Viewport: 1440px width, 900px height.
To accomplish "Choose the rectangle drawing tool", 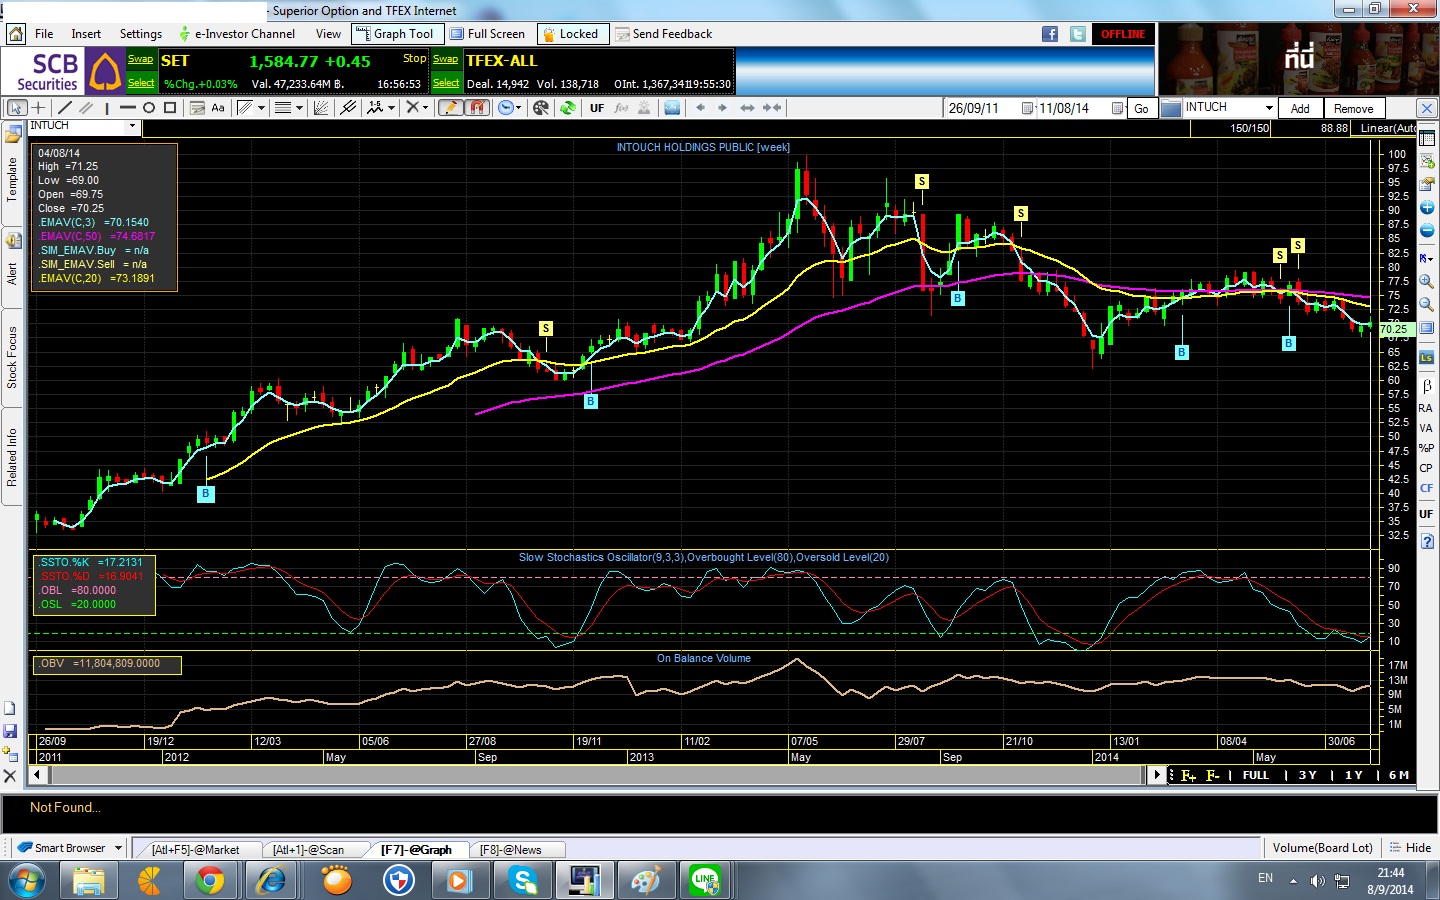I will [x=170, y=108].
